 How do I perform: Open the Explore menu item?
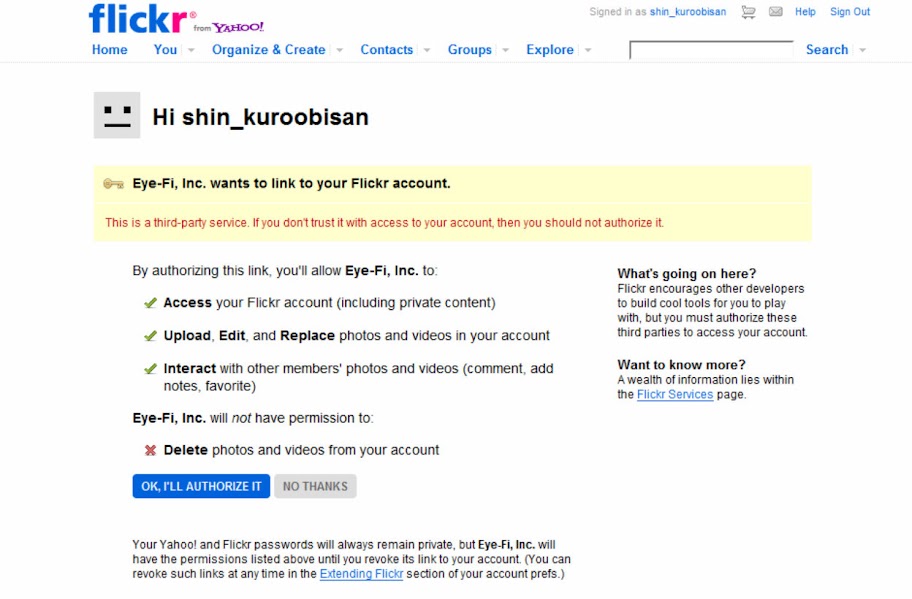pyautogui.click(x=550, y=50)
